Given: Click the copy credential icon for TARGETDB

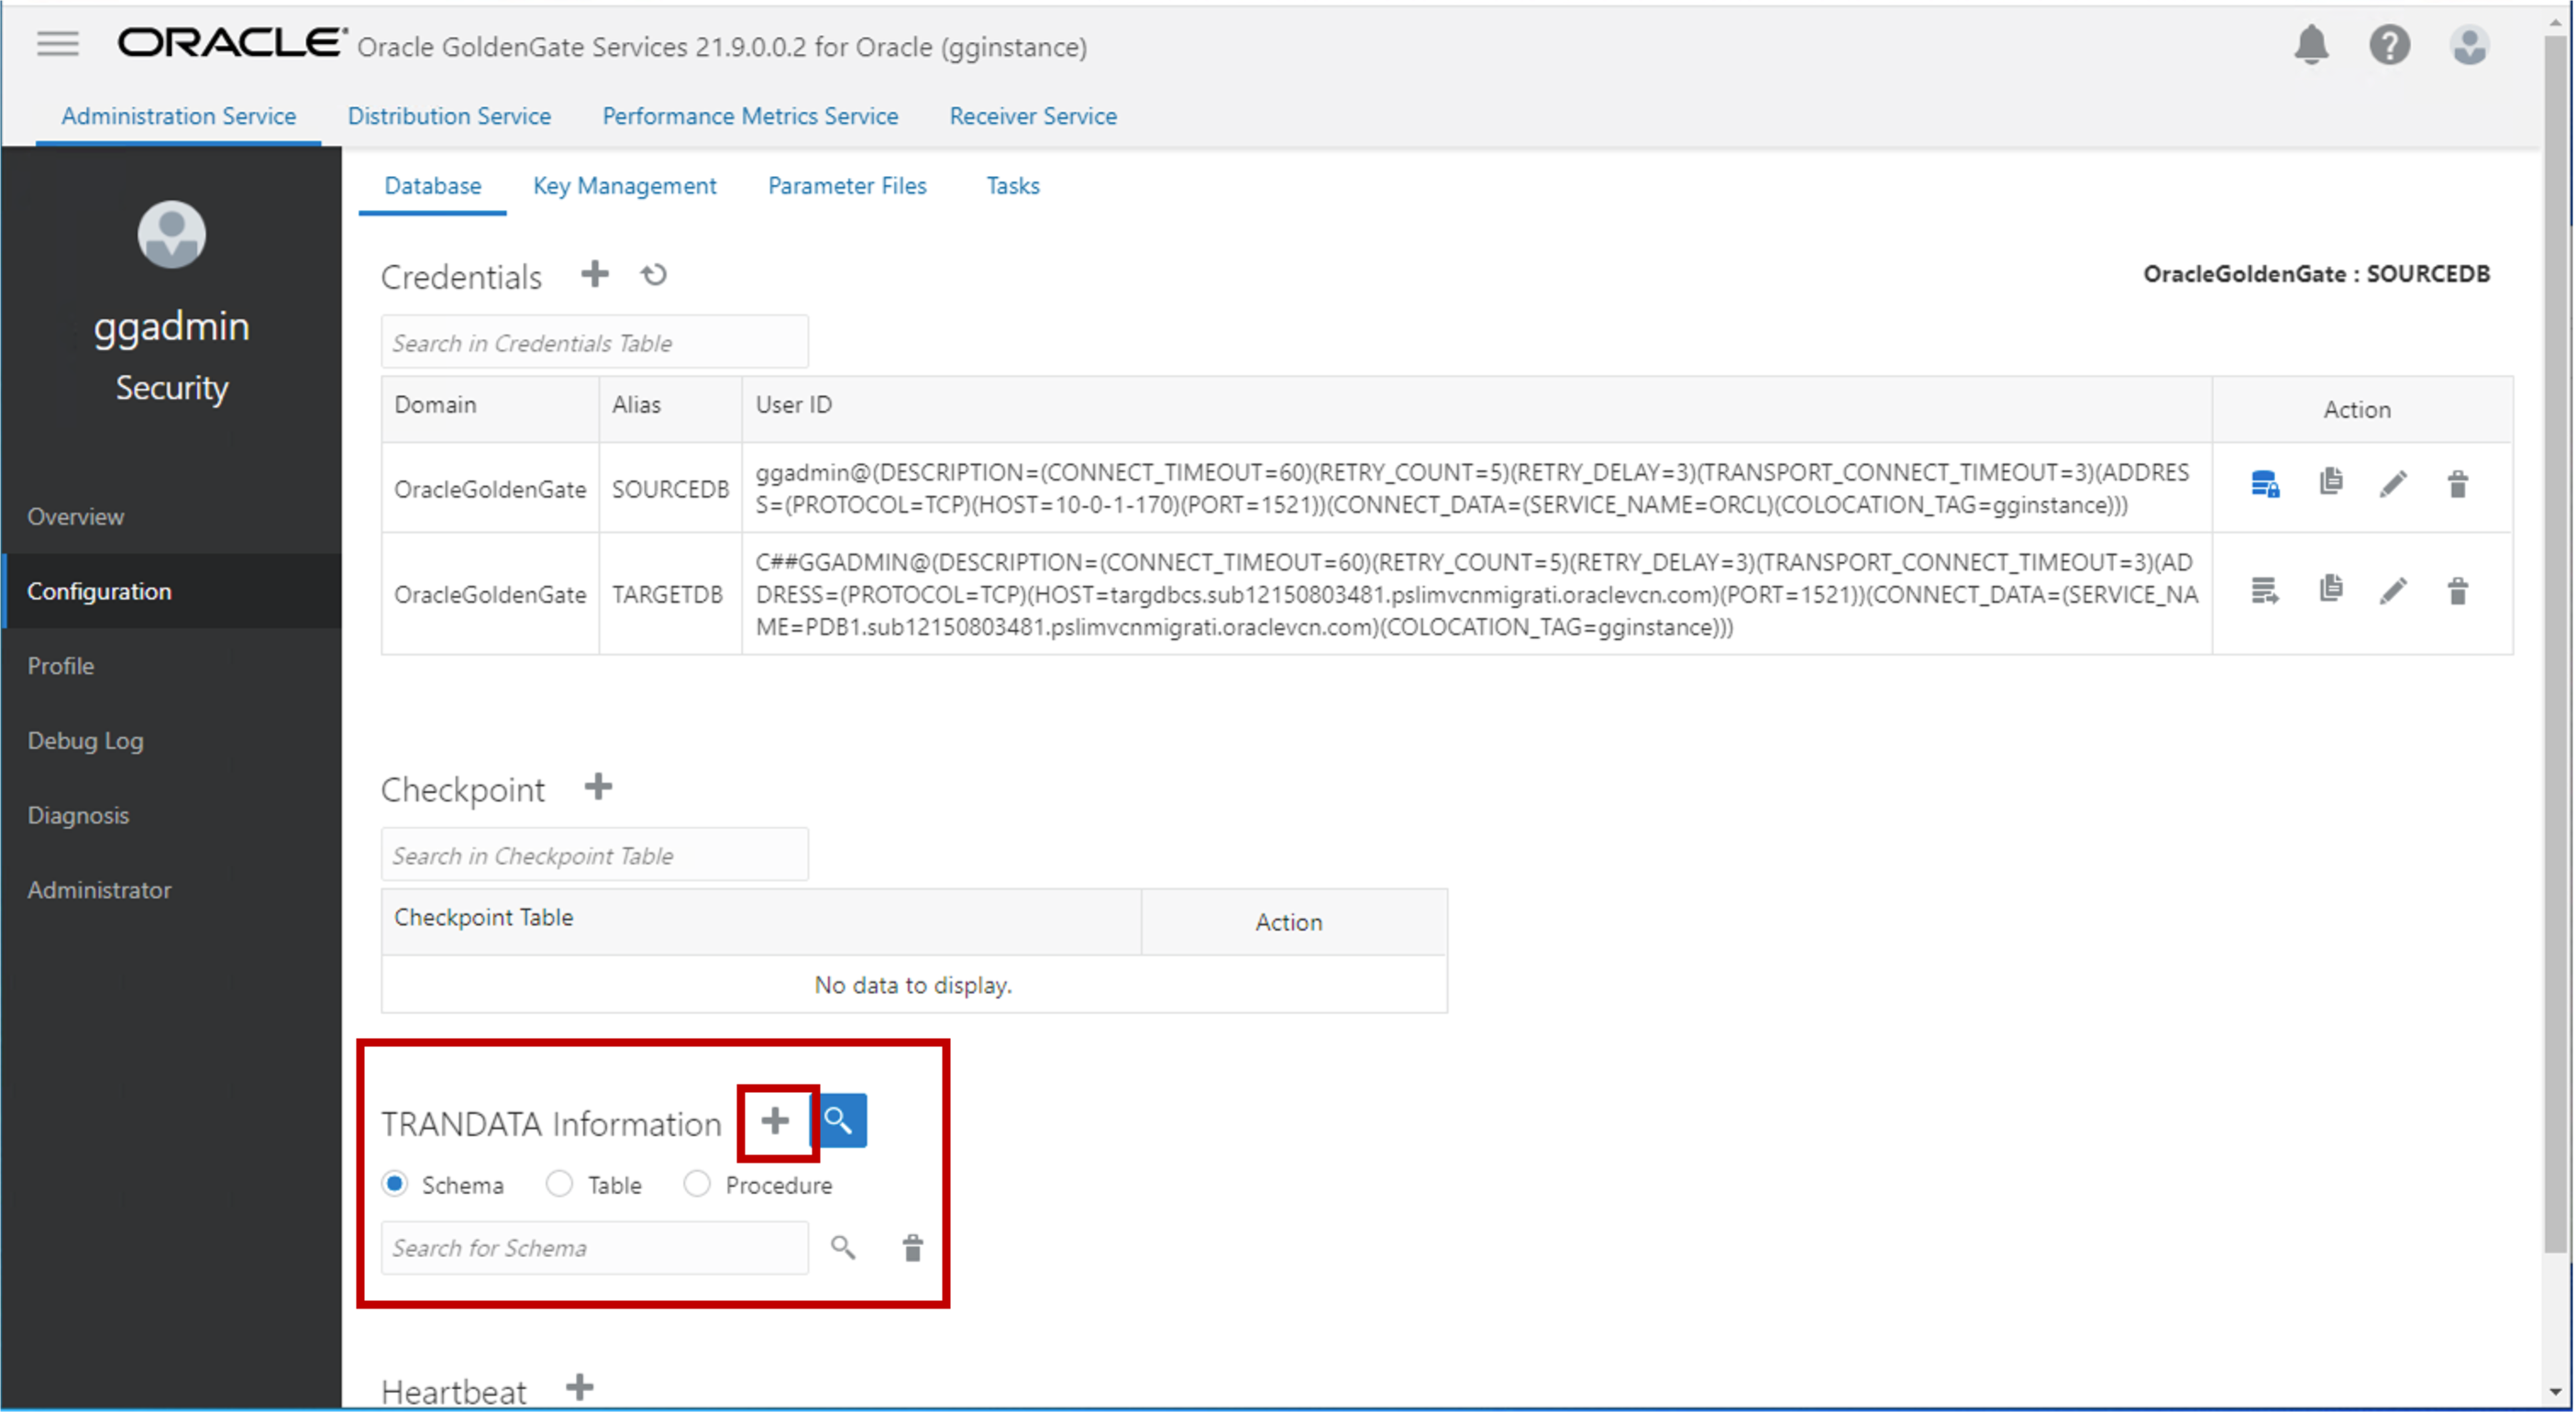Looking at the screenshot, I should pos(2333,591).
